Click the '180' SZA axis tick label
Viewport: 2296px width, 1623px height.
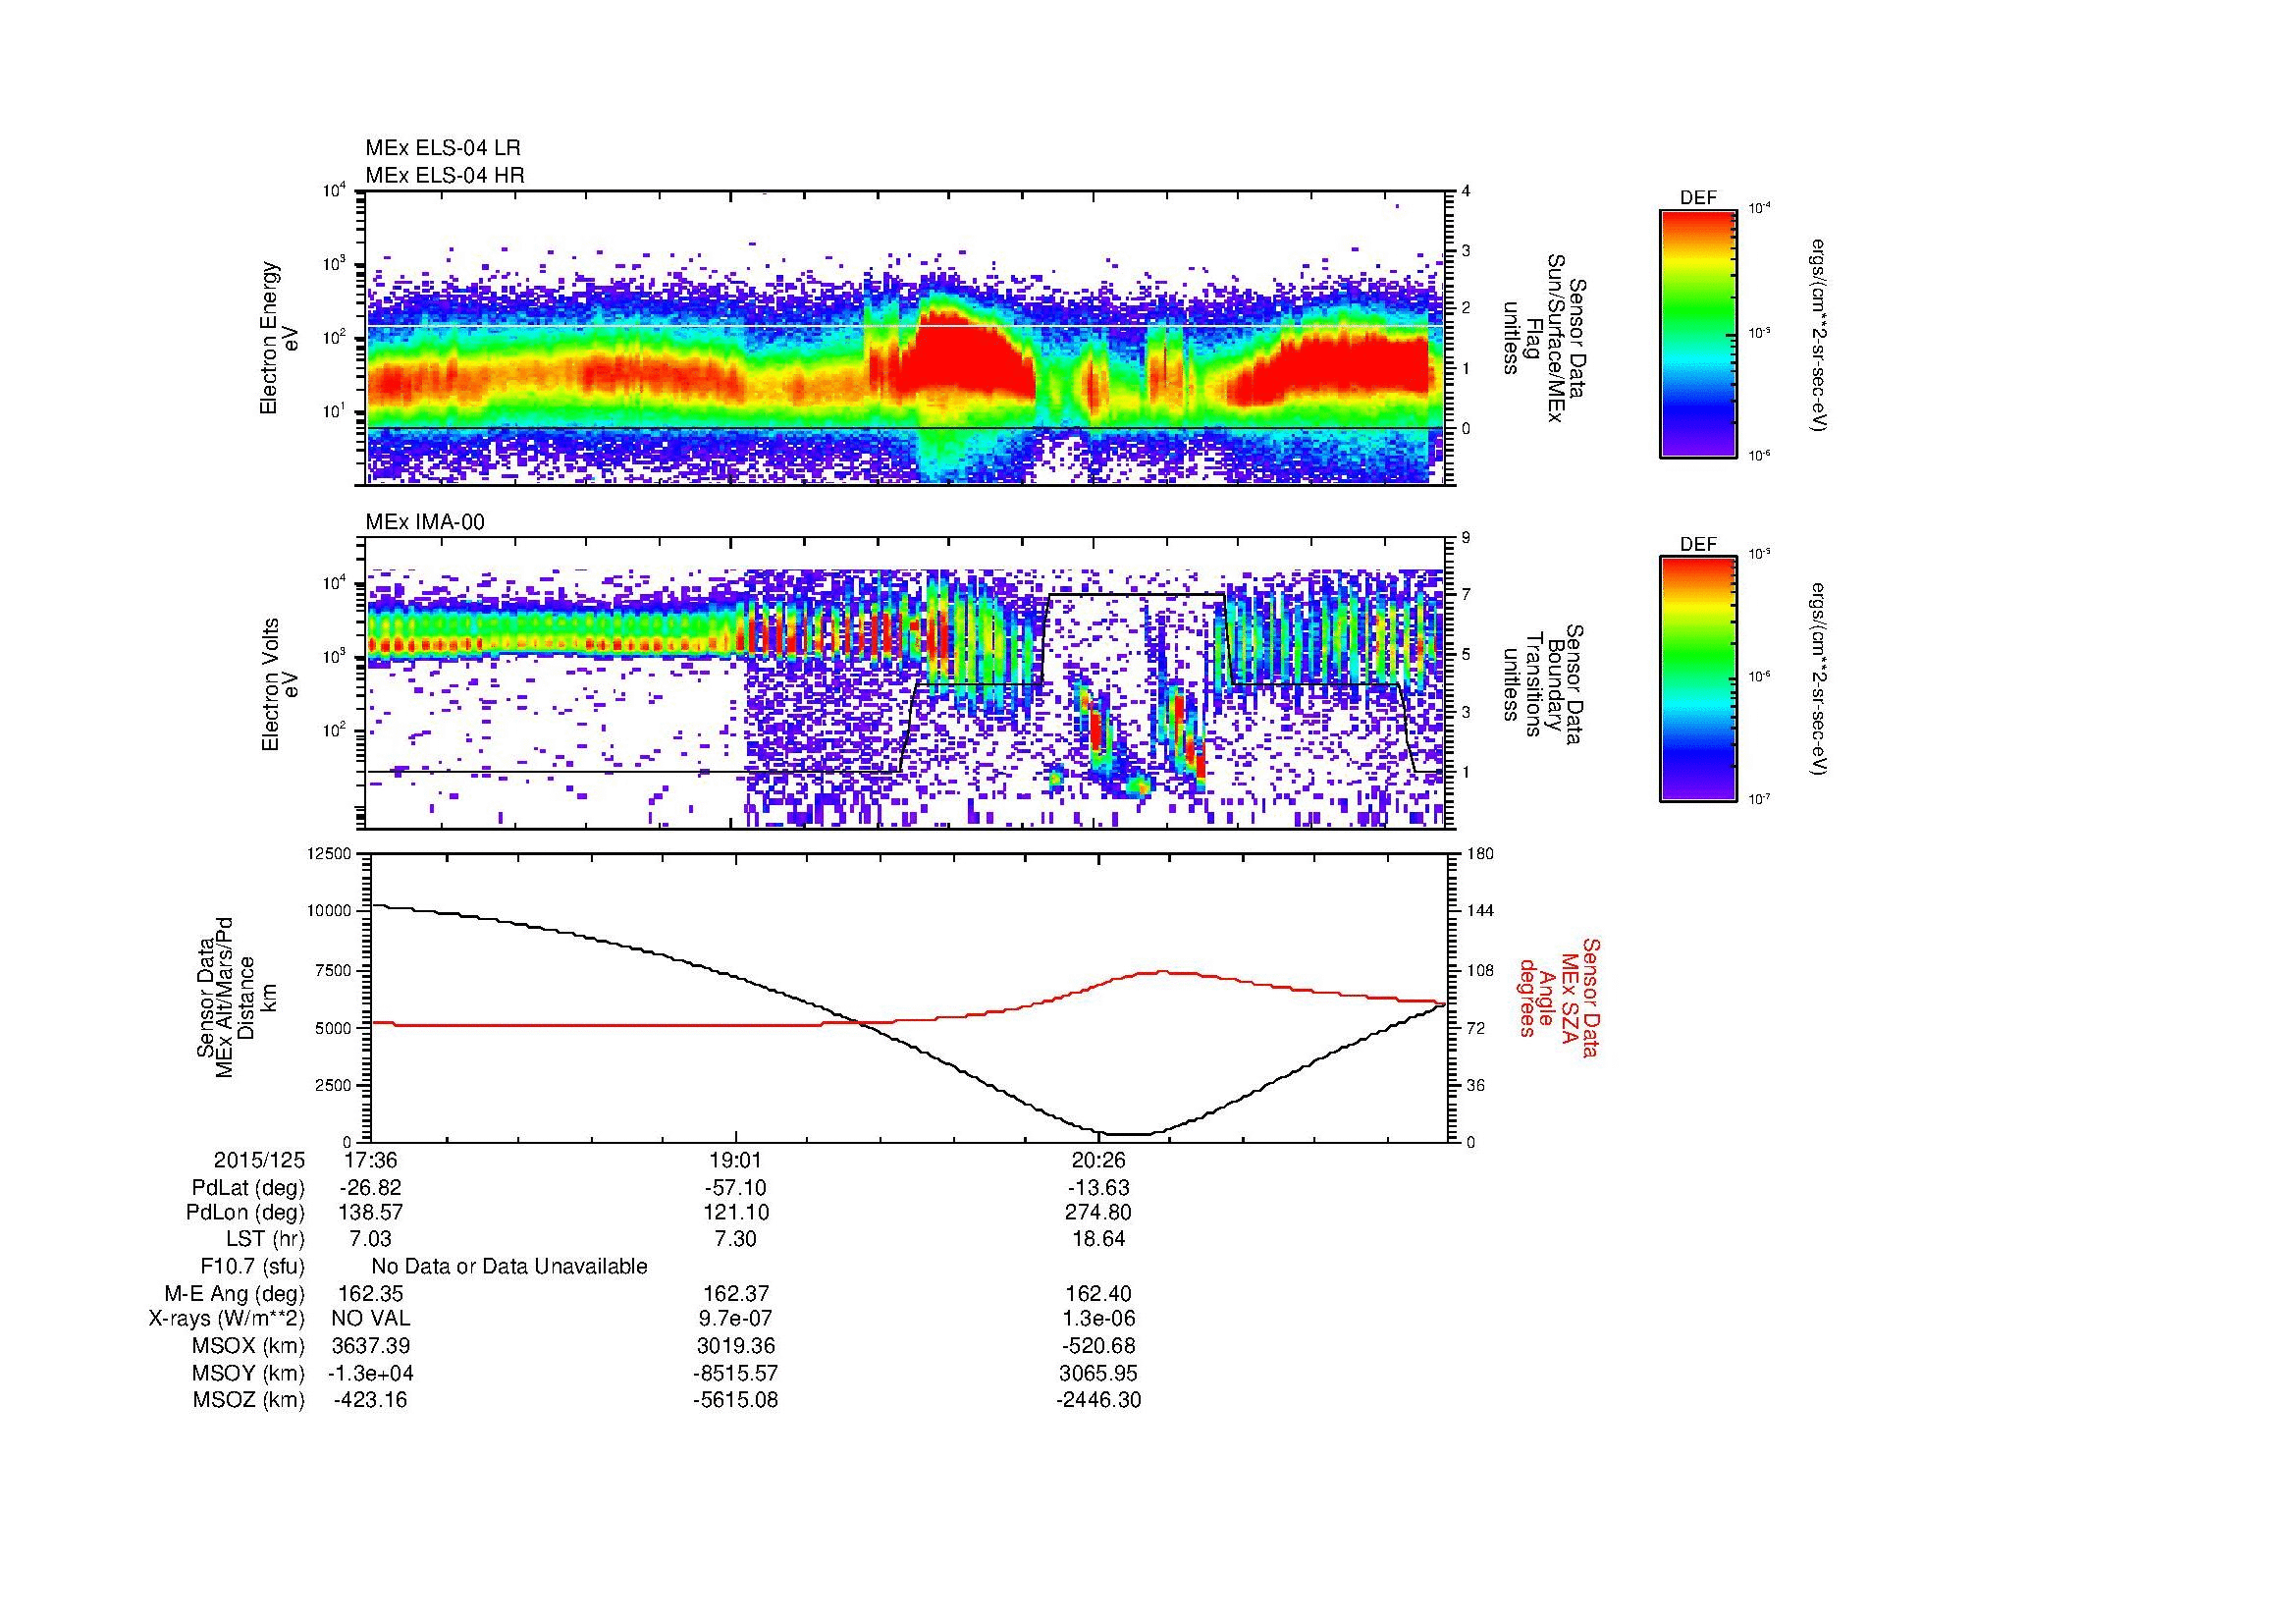(1480, 854)
